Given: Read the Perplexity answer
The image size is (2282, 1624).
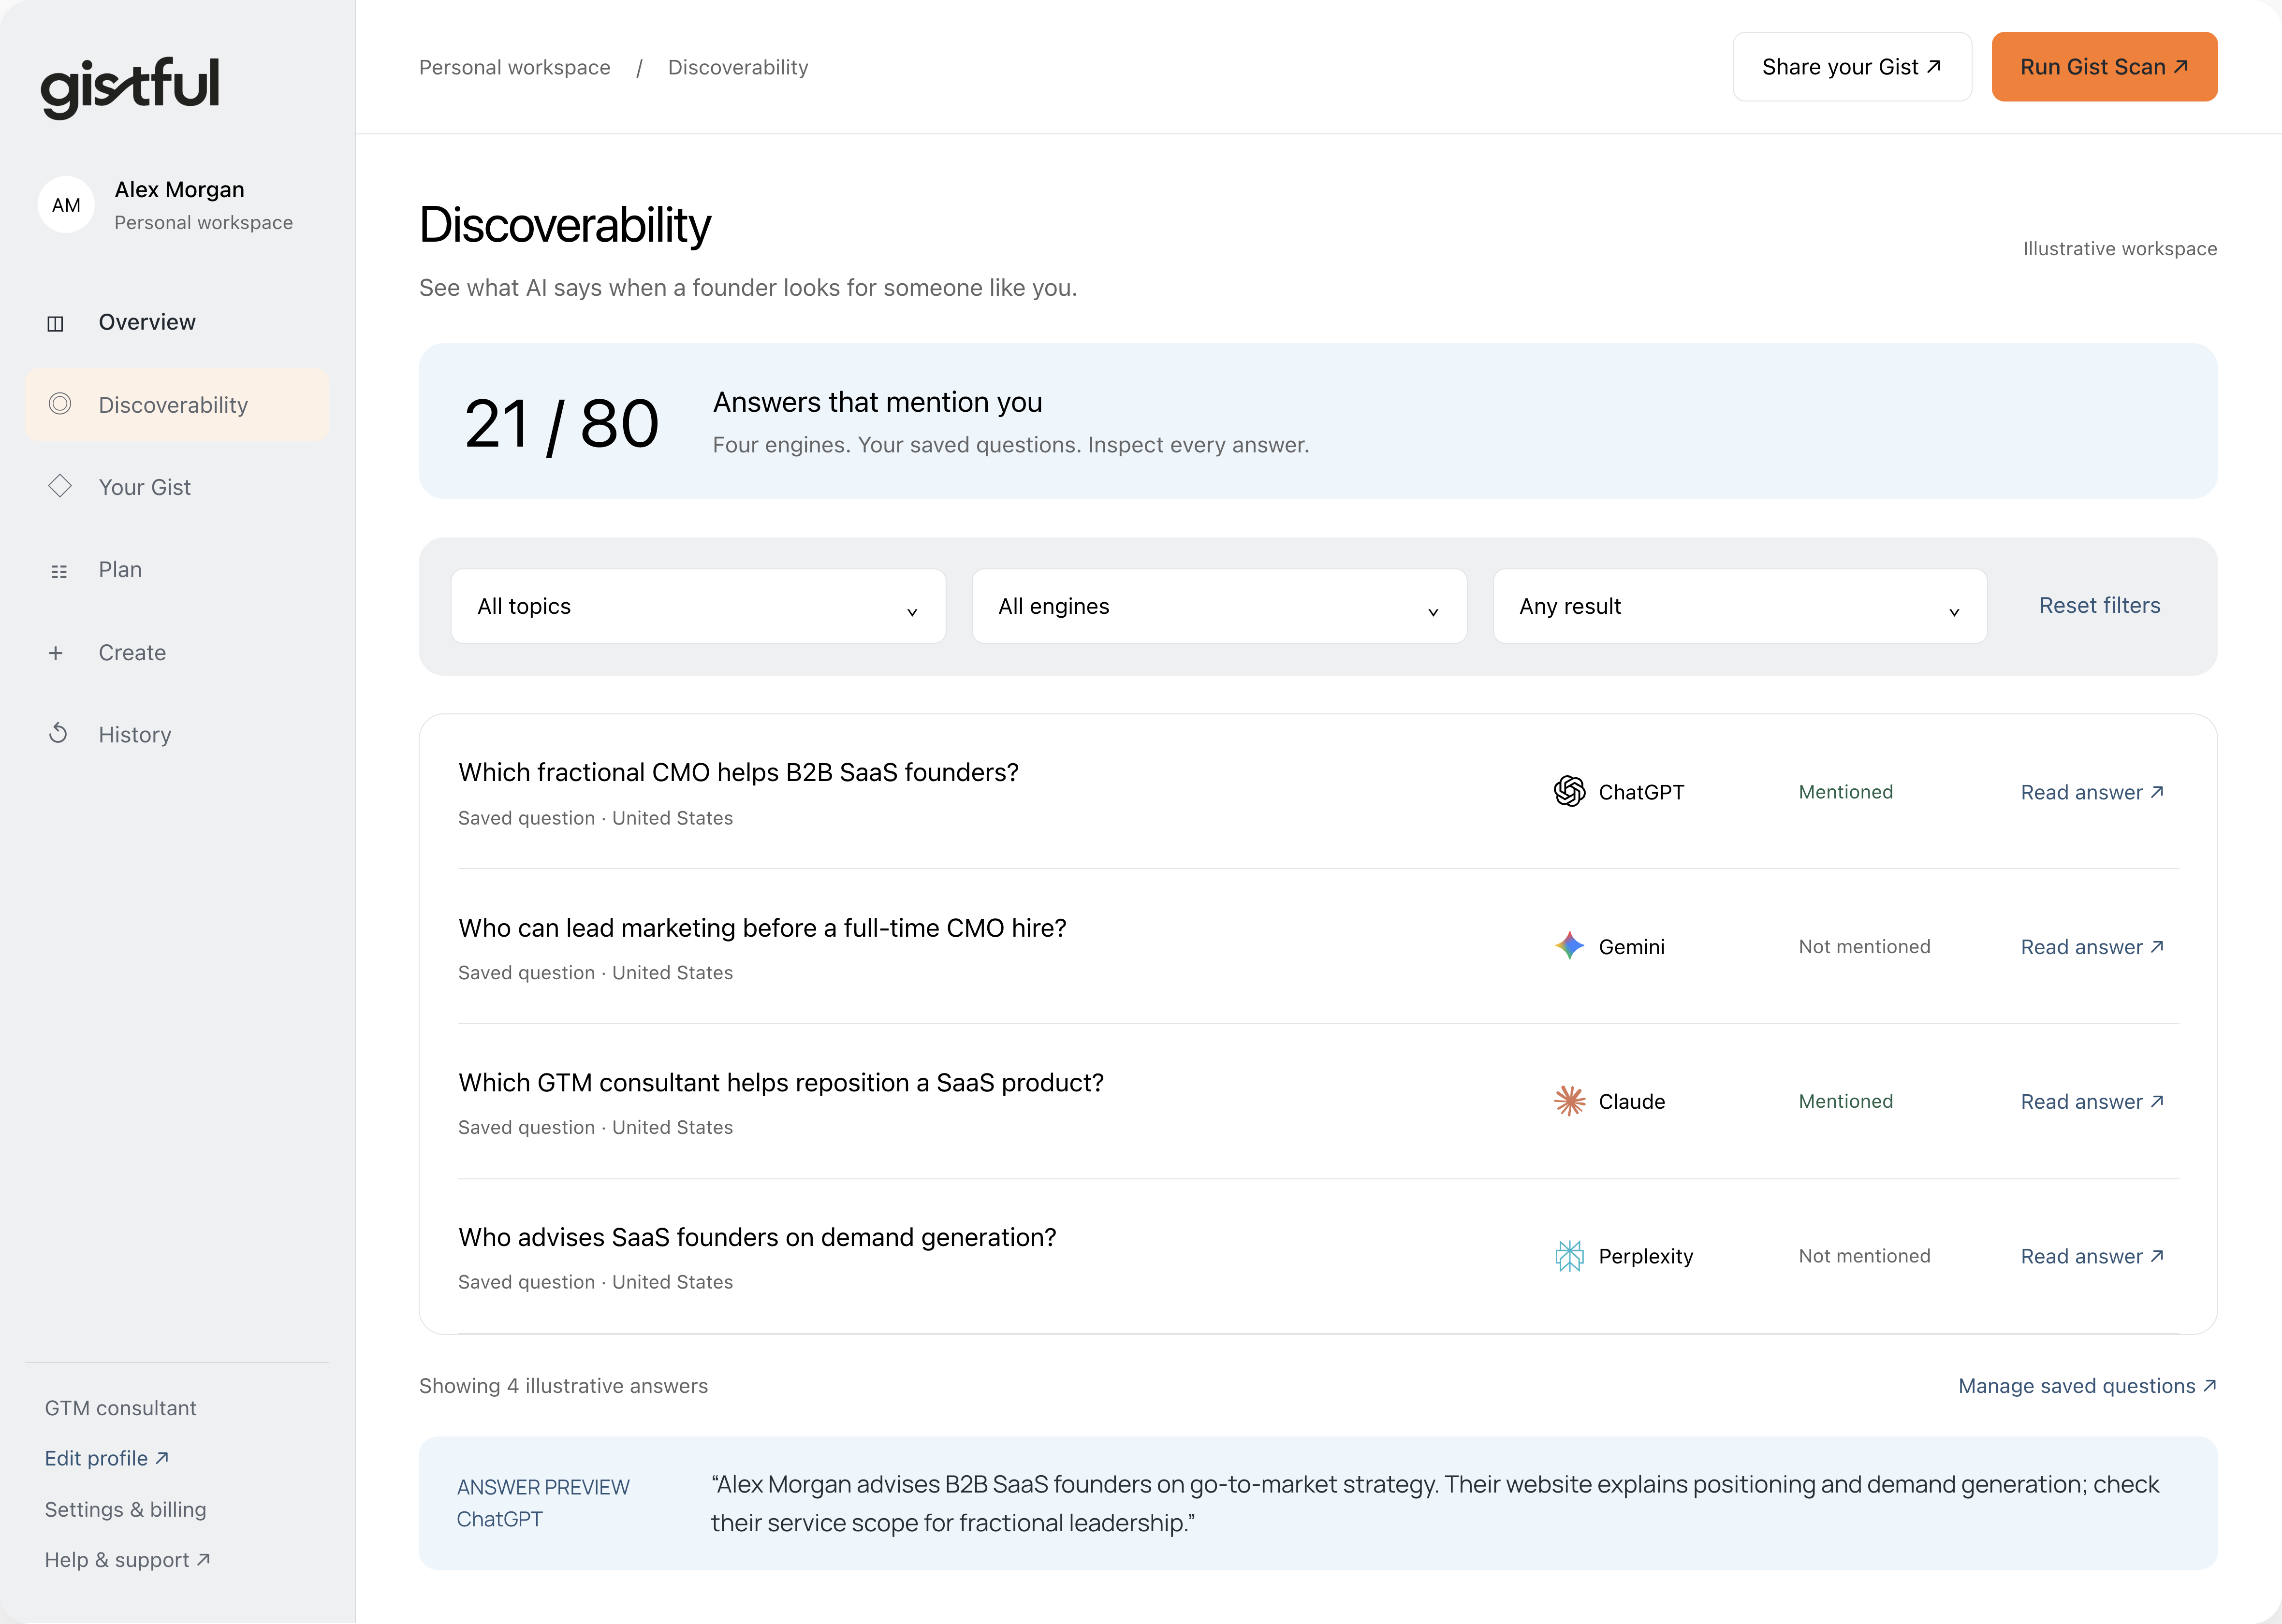Looking at the screenshot, I should click(x=2092, y=1256).
